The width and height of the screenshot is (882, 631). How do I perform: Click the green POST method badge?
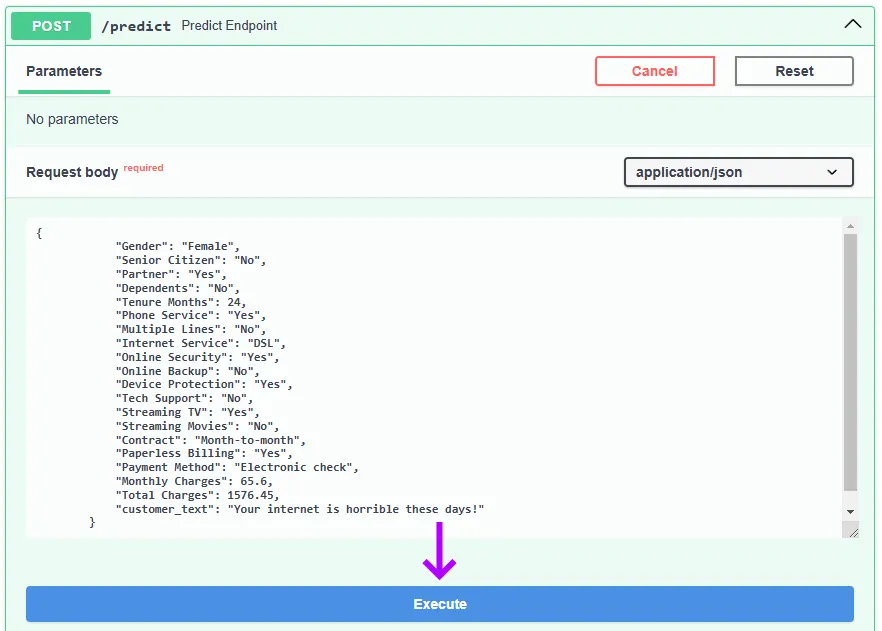coord(50,25)
